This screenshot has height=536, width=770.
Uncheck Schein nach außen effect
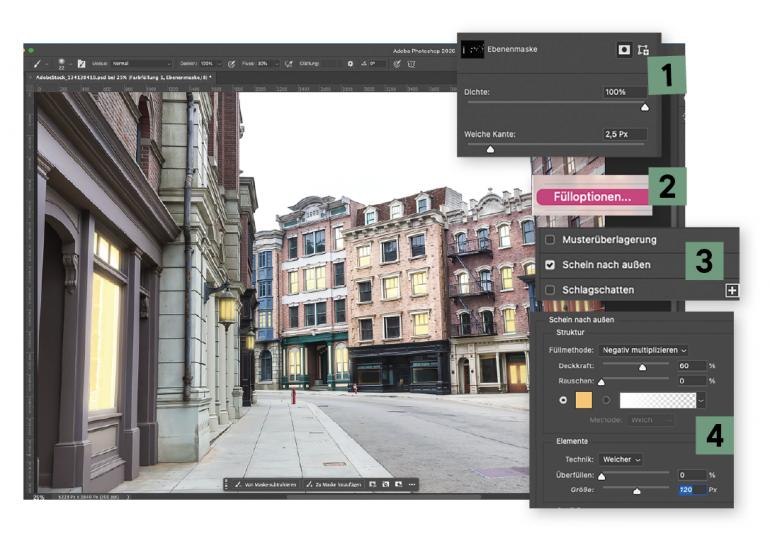(550, 265)
